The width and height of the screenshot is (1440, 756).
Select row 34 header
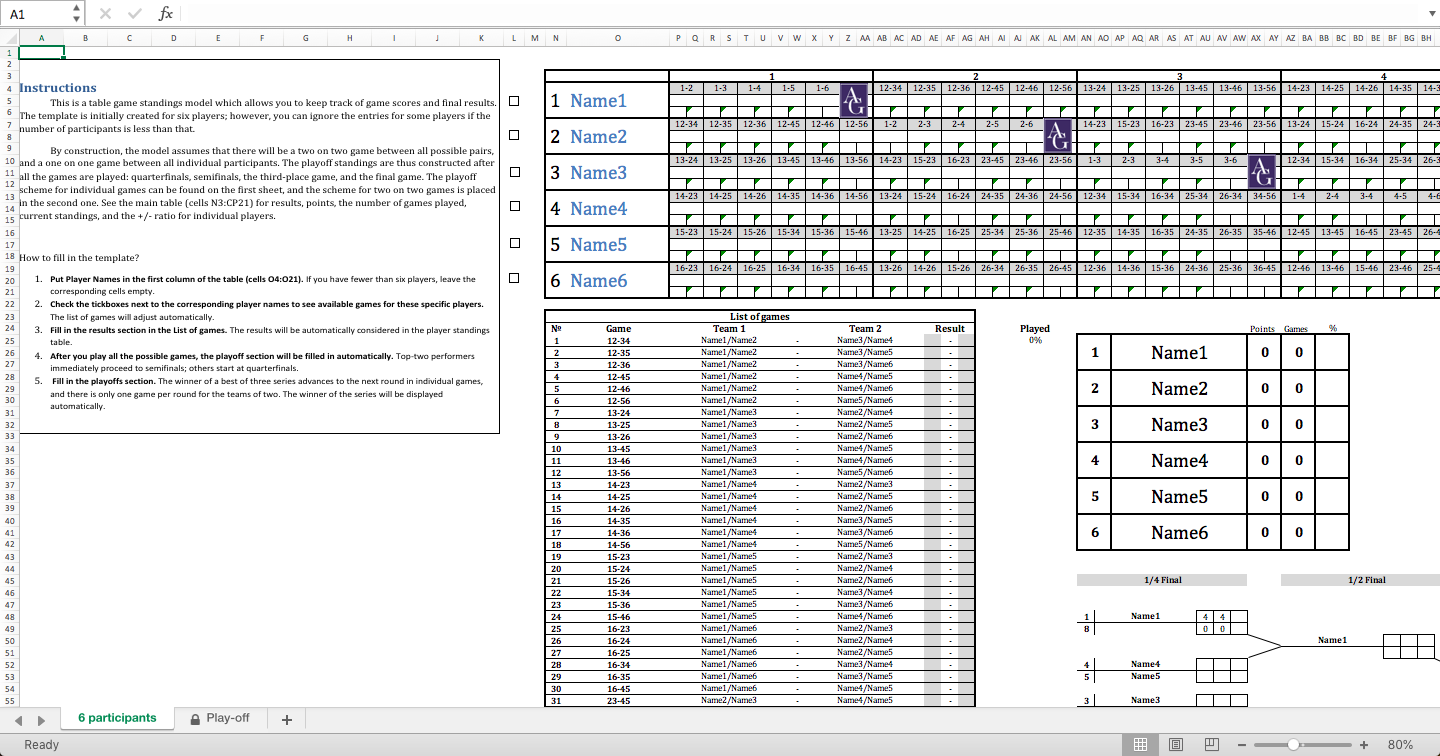[x=9, y=448]
